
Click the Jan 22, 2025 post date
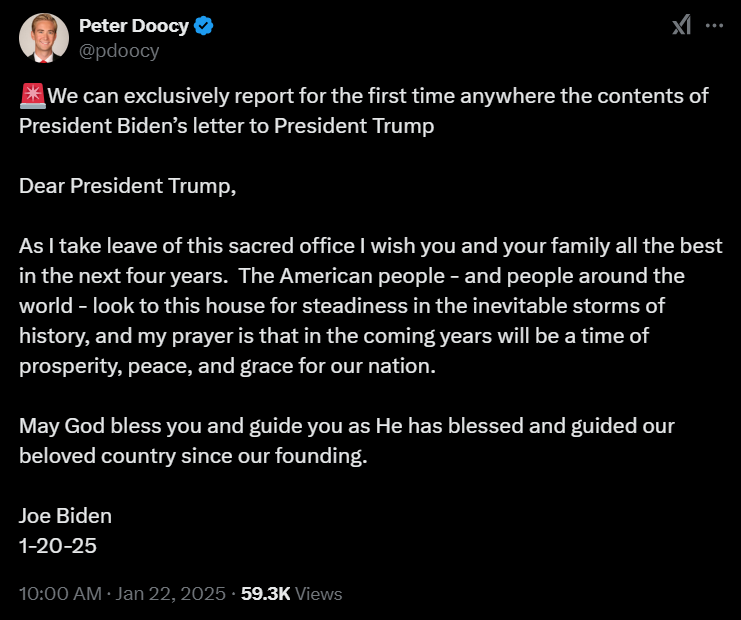tap(171, 594)
